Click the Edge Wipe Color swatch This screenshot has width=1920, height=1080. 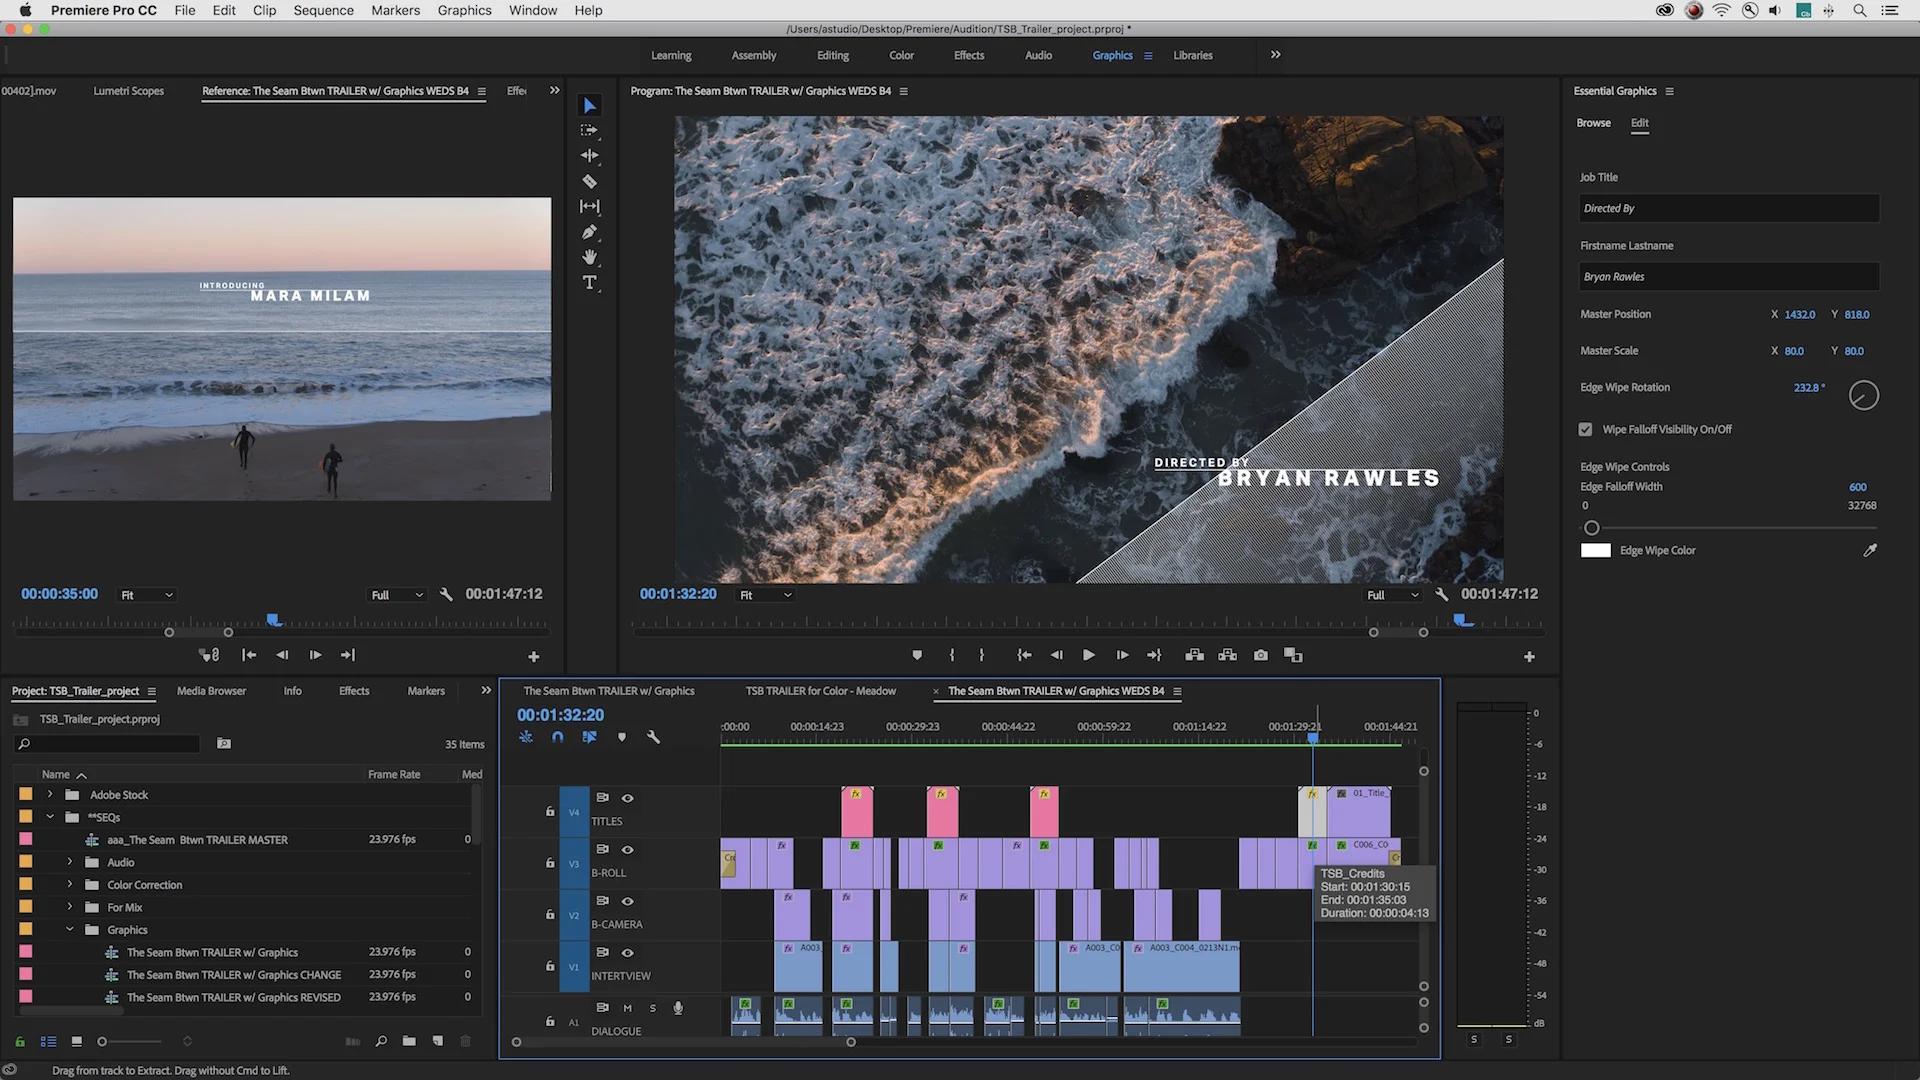coord(1595,550)
